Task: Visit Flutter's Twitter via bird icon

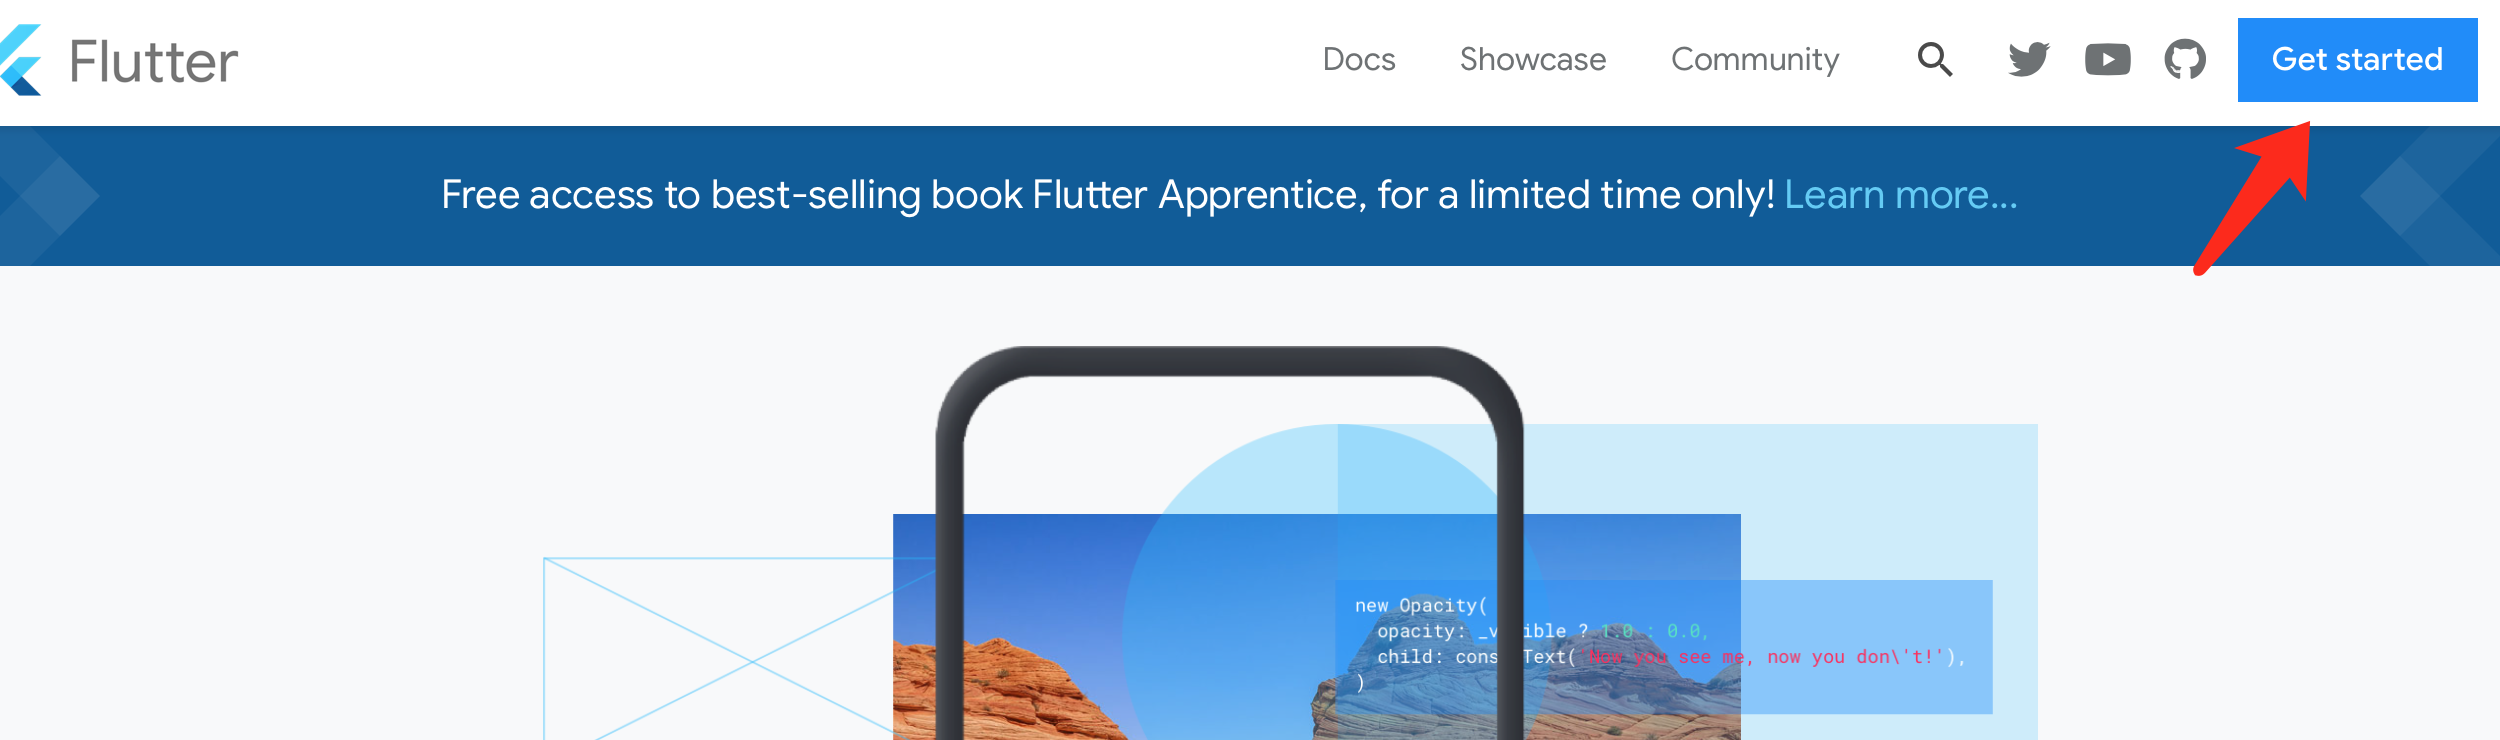Action: 2029,60
